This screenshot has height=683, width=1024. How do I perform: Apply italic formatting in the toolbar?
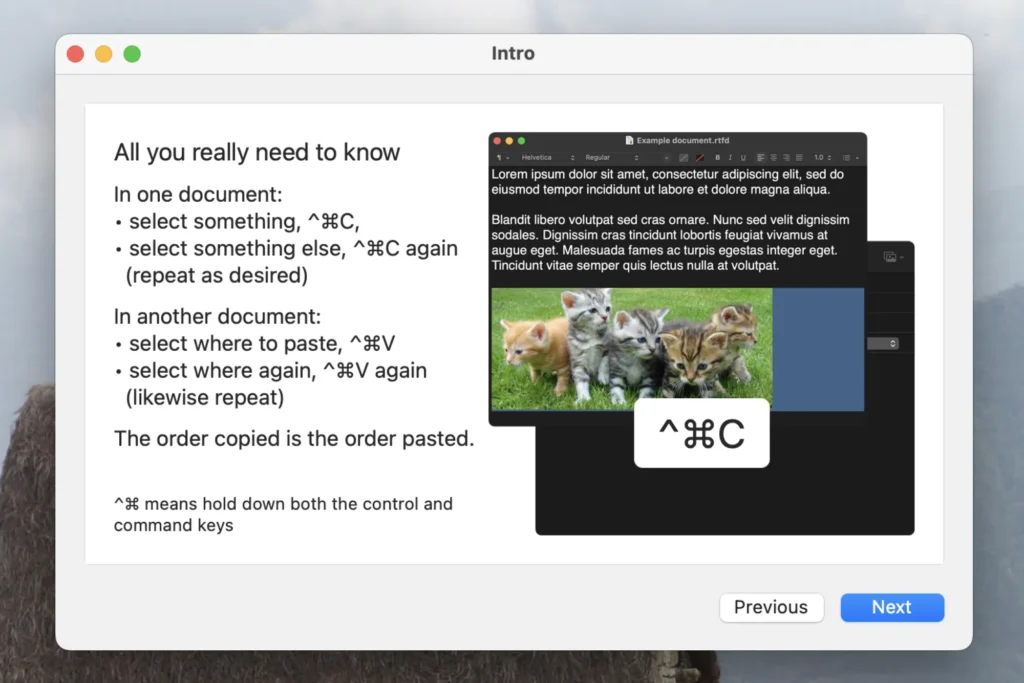[730, 157]
